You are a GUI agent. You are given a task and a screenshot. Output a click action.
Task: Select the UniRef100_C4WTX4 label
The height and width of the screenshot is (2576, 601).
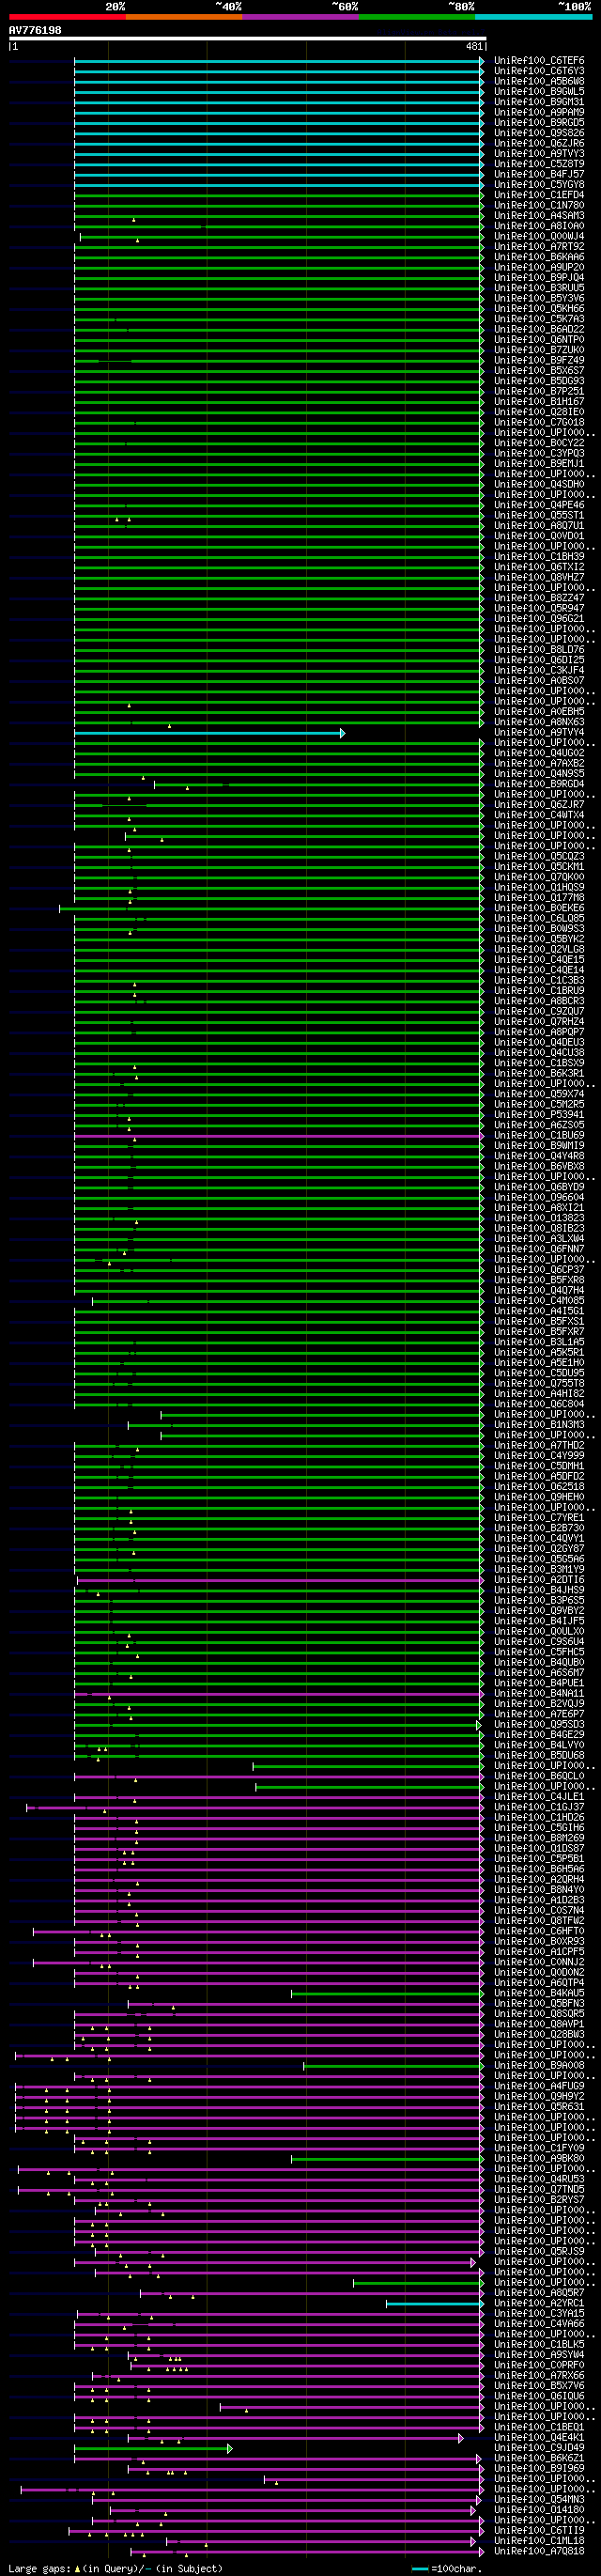tap(539, 815)
